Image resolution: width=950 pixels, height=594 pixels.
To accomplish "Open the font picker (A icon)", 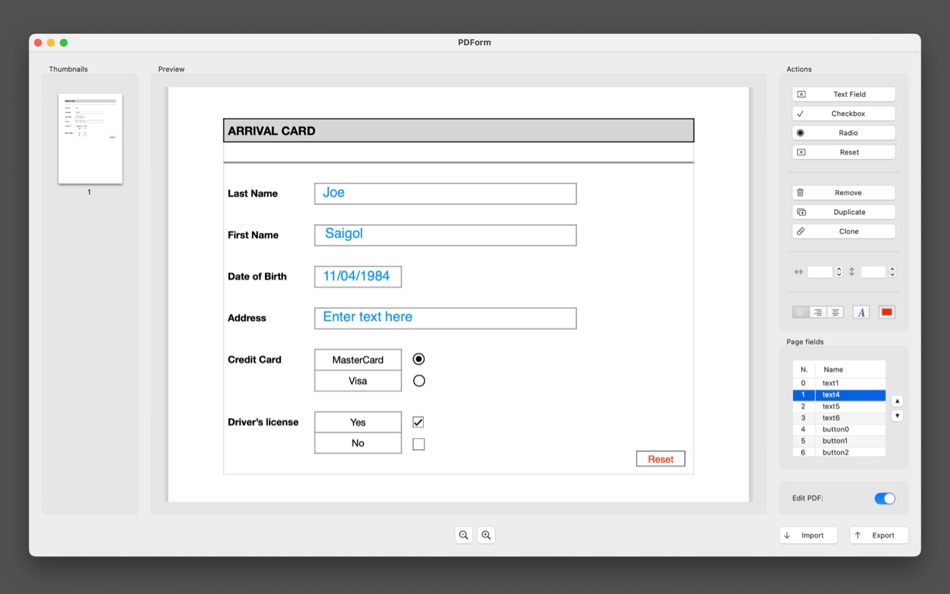I will [861, 312].
